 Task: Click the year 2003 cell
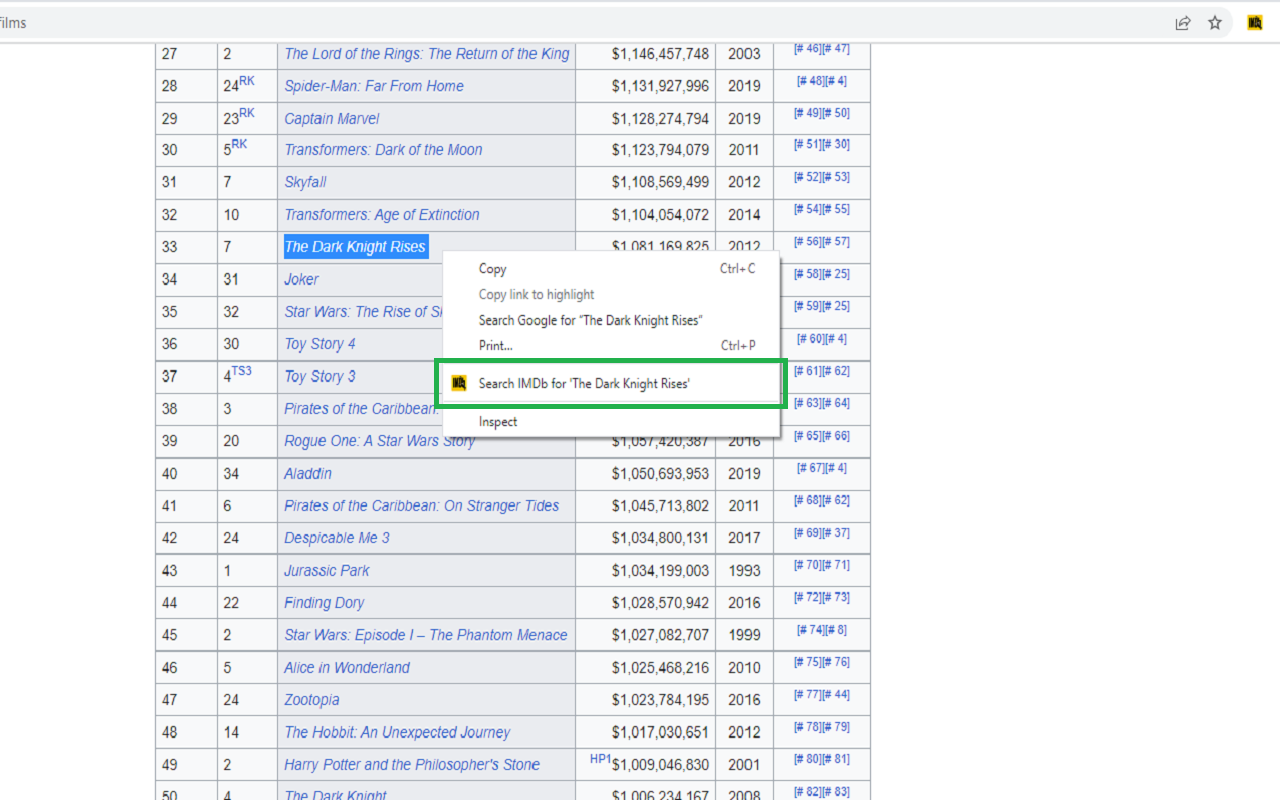(744, 54)
